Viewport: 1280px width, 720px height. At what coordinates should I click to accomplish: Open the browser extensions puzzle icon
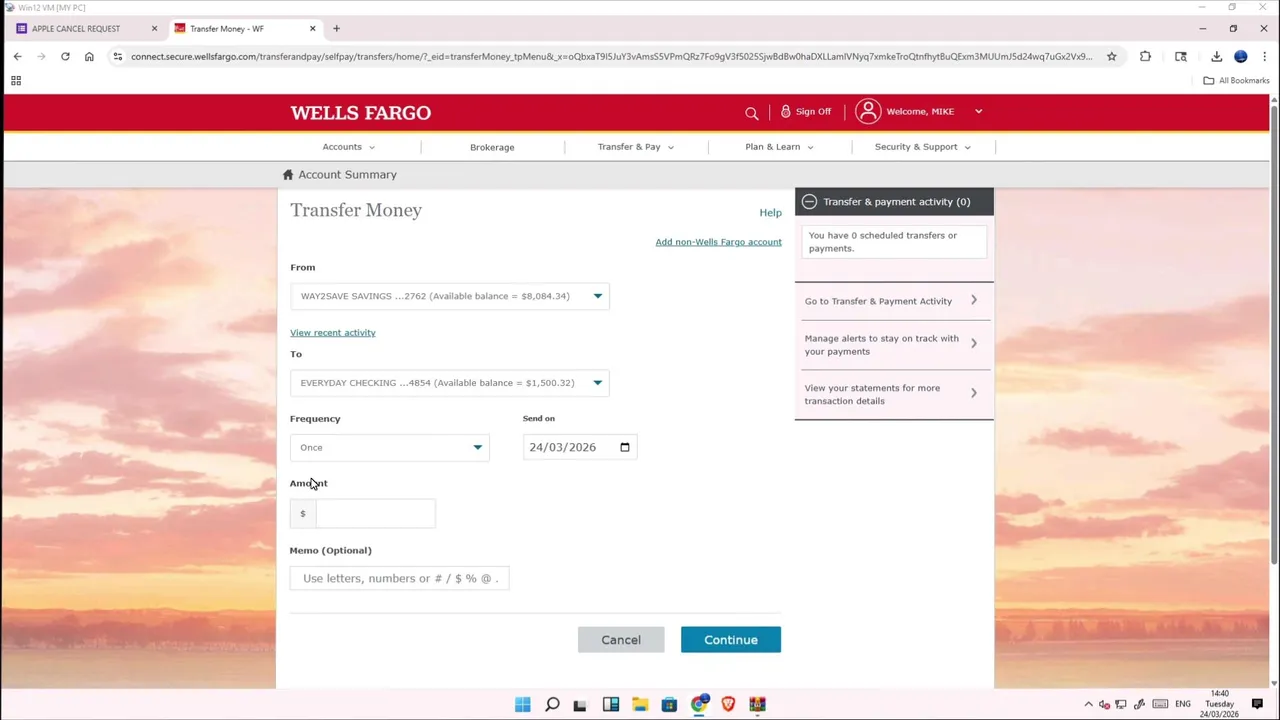point(1145,57)
